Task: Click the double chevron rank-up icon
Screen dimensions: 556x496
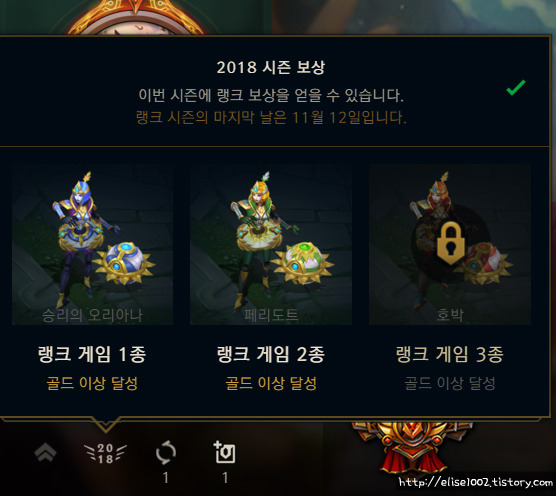Action: (x=45, y=453)
